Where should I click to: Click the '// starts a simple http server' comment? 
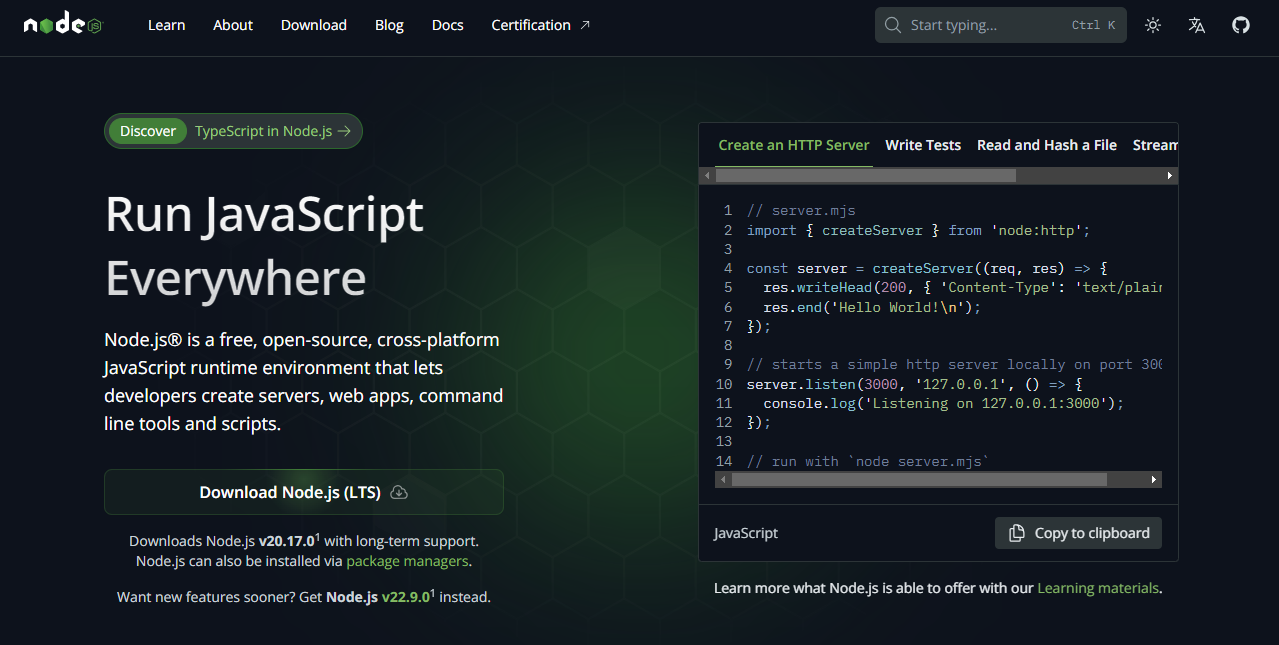coord(954,365)
